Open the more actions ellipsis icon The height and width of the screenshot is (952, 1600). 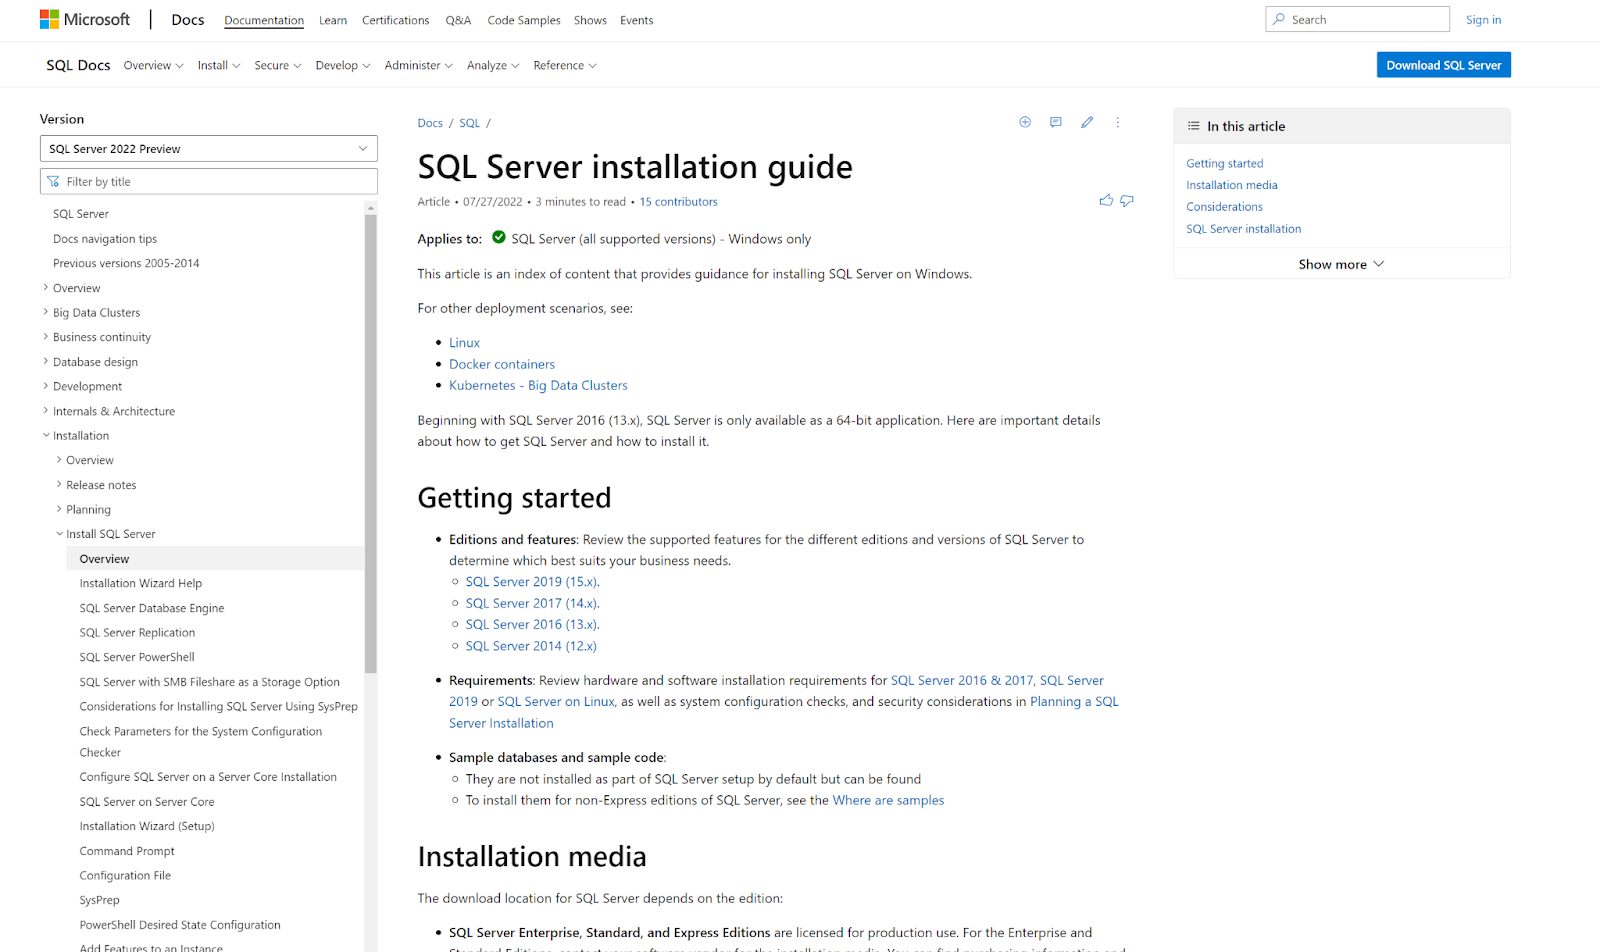[1117, 121]
